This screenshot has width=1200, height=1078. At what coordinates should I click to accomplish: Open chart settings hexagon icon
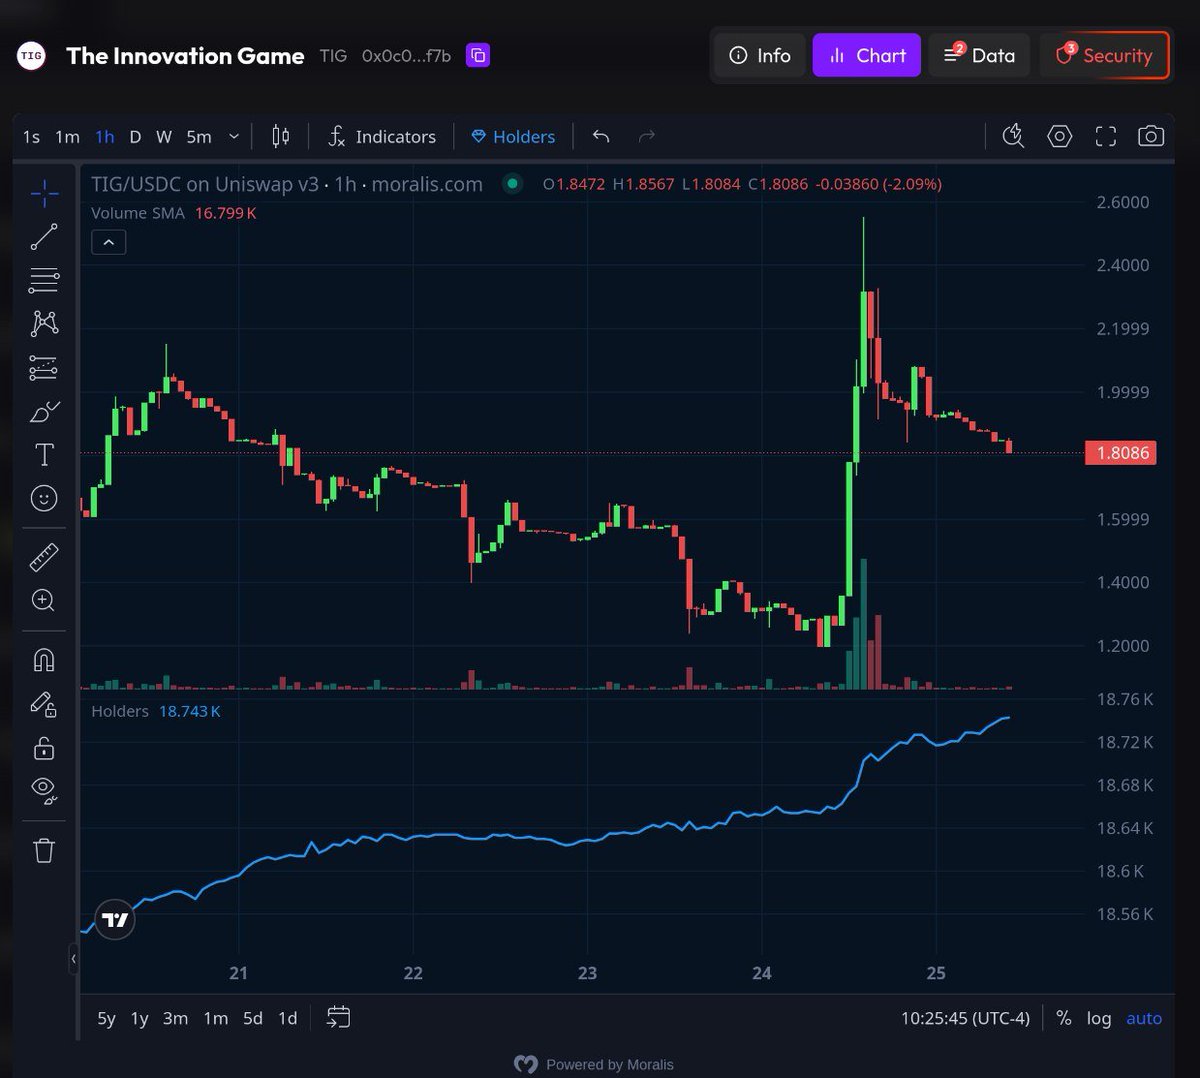(x=1059, y=136)
